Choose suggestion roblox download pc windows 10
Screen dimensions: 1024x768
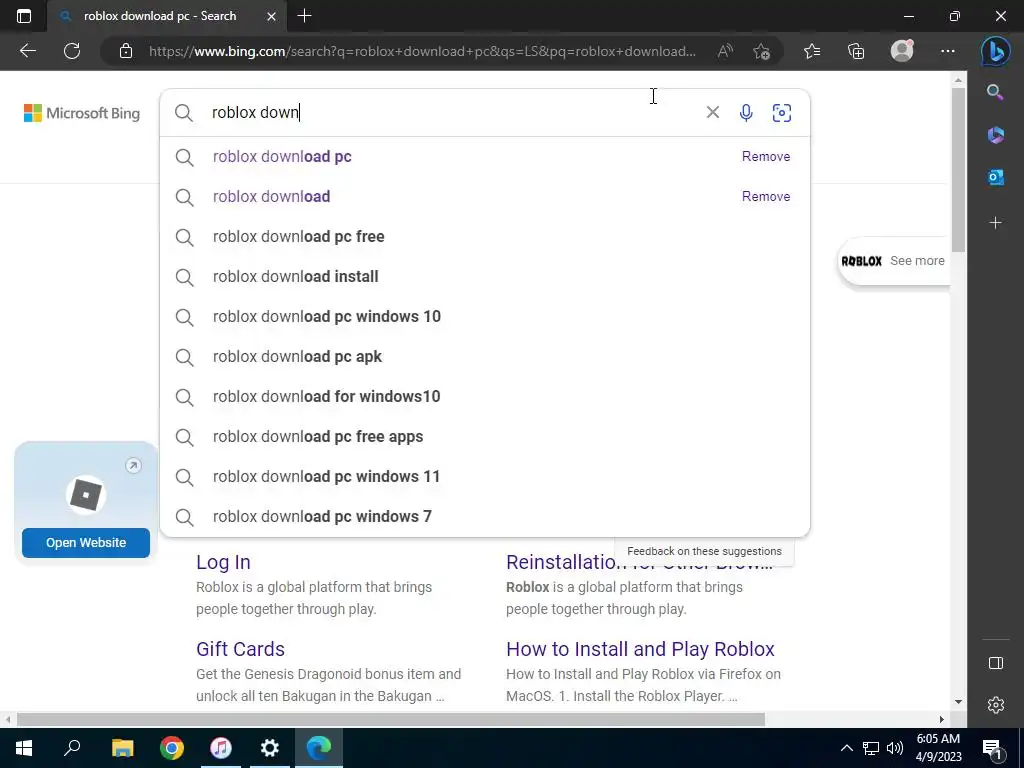pyautogui.click(x=485, y=317)
